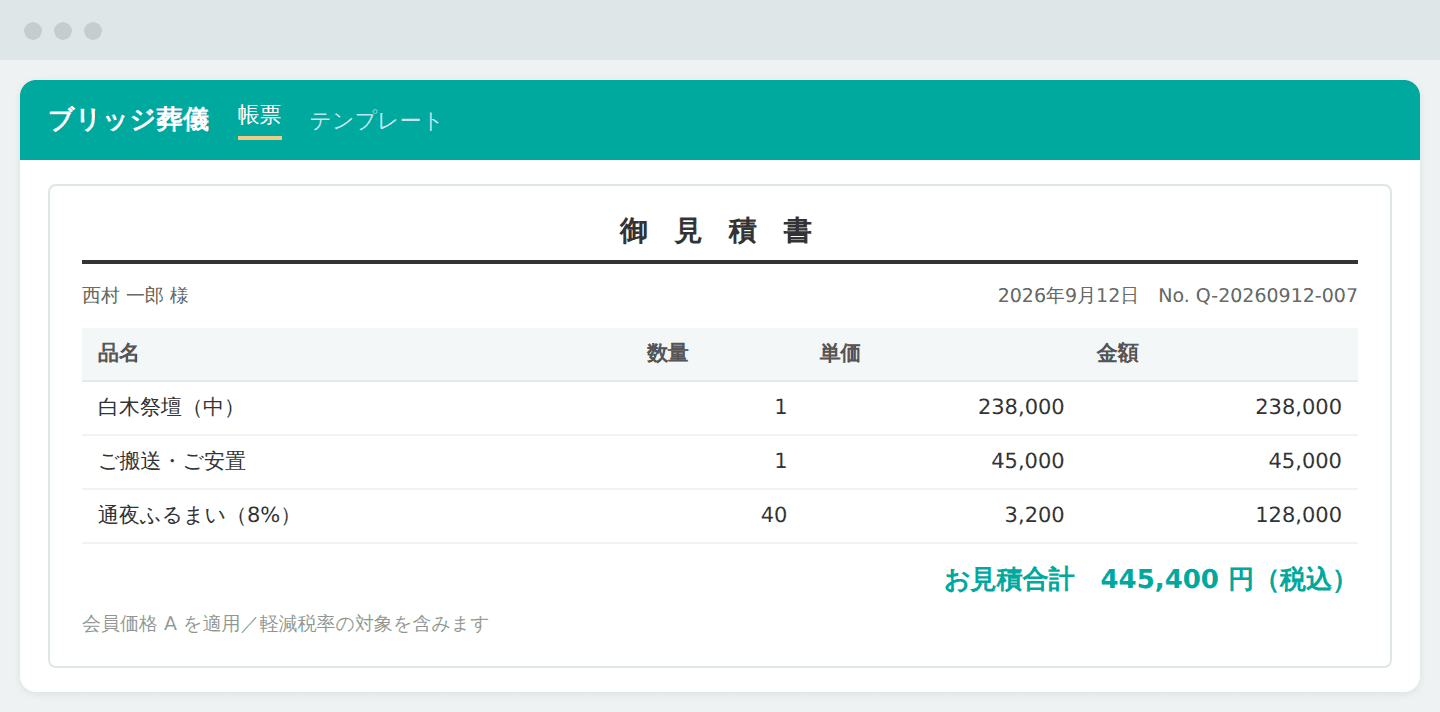Viewport: 1440px width, 712px height.
Task: Click quantity 1 for 白木祭壇（中）
Action: click(x=781, y=408)
